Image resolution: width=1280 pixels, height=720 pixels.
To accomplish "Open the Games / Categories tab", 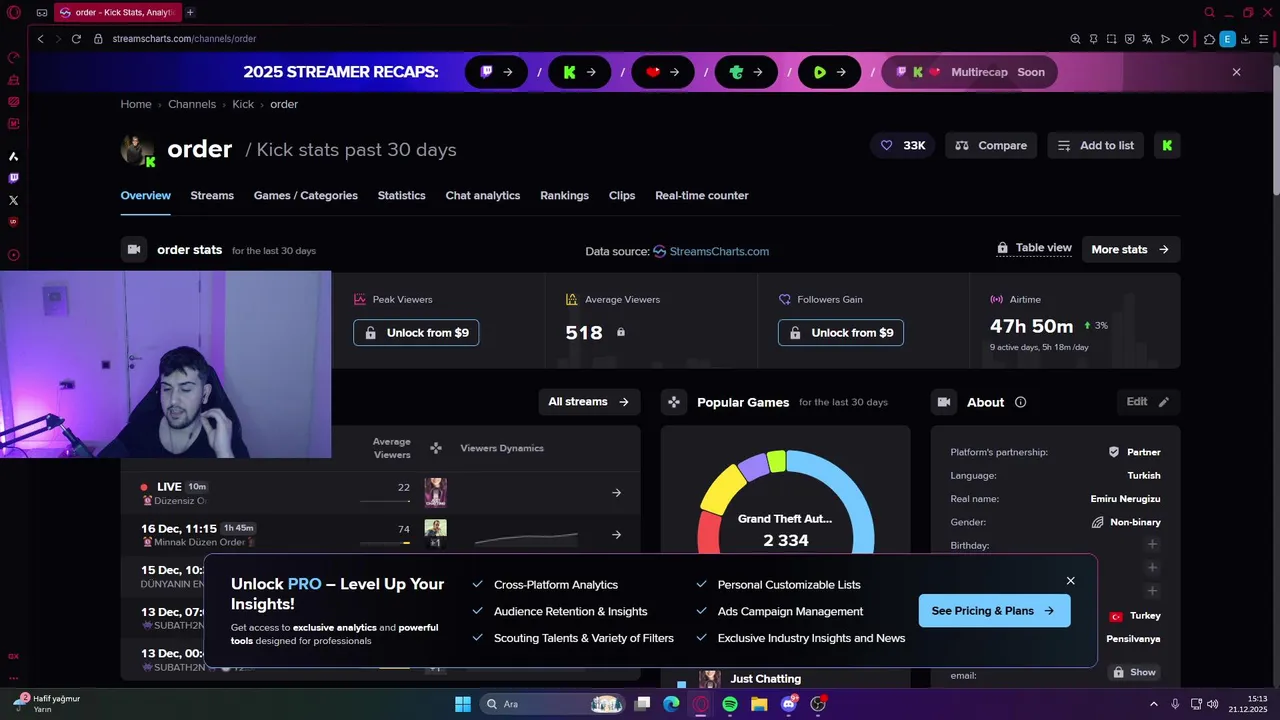I will click(x=306, y=196).
